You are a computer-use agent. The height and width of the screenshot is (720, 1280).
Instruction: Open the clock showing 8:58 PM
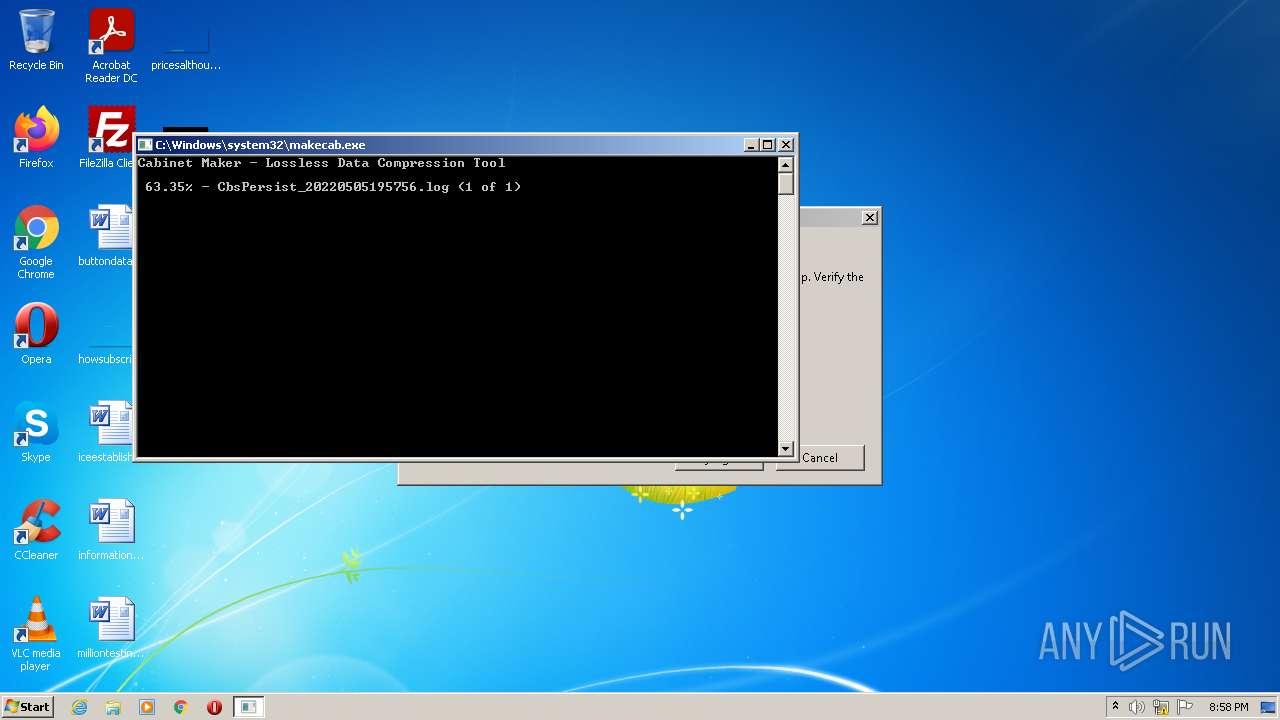(1228, 707)
